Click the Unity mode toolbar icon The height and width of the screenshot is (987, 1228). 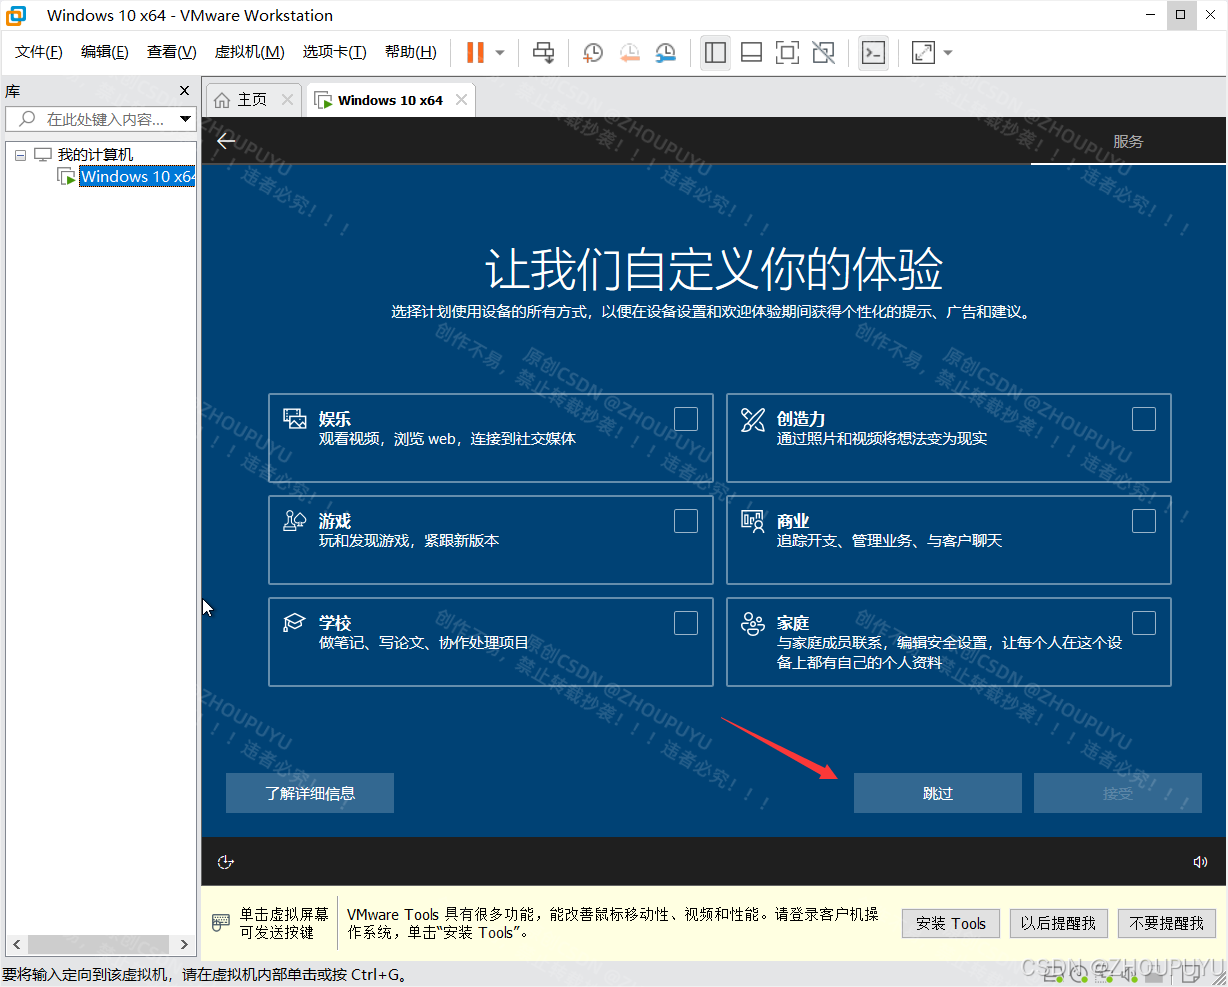(x=823, y=52)
